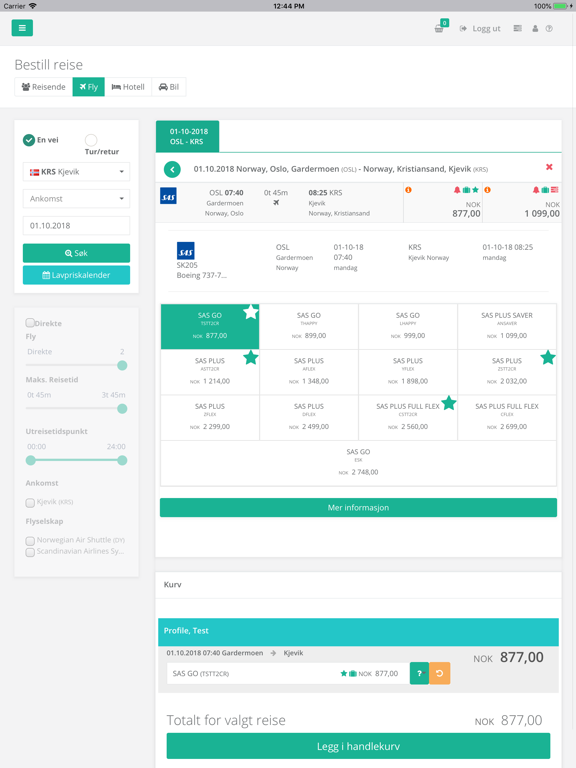Image resolution: width=576 pixels, height=768 pixels.
Task: Select SAS PLUS SAVER 1 099,00 fare
Action: [x=507, y=326]
